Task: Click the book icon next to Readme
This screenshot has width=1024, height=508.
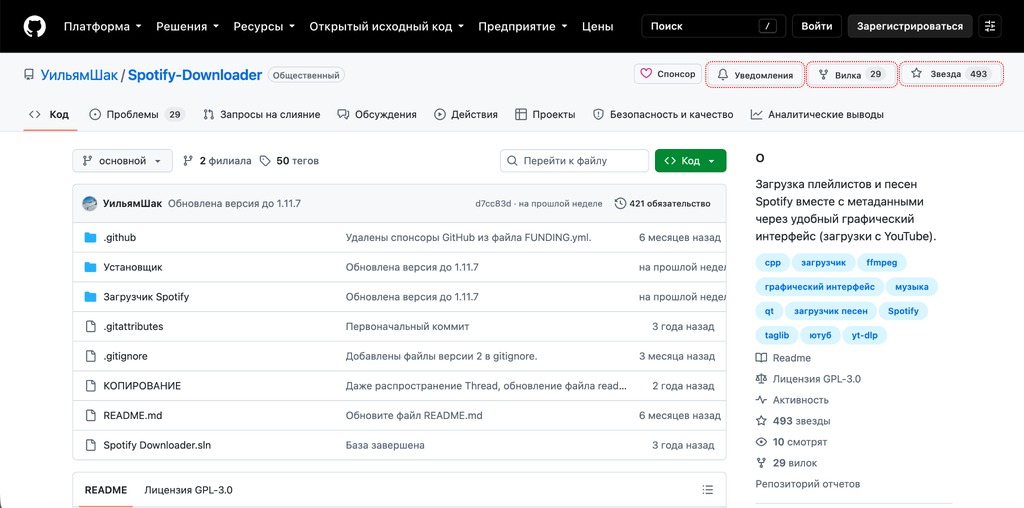Action: [x=761, y=358]
